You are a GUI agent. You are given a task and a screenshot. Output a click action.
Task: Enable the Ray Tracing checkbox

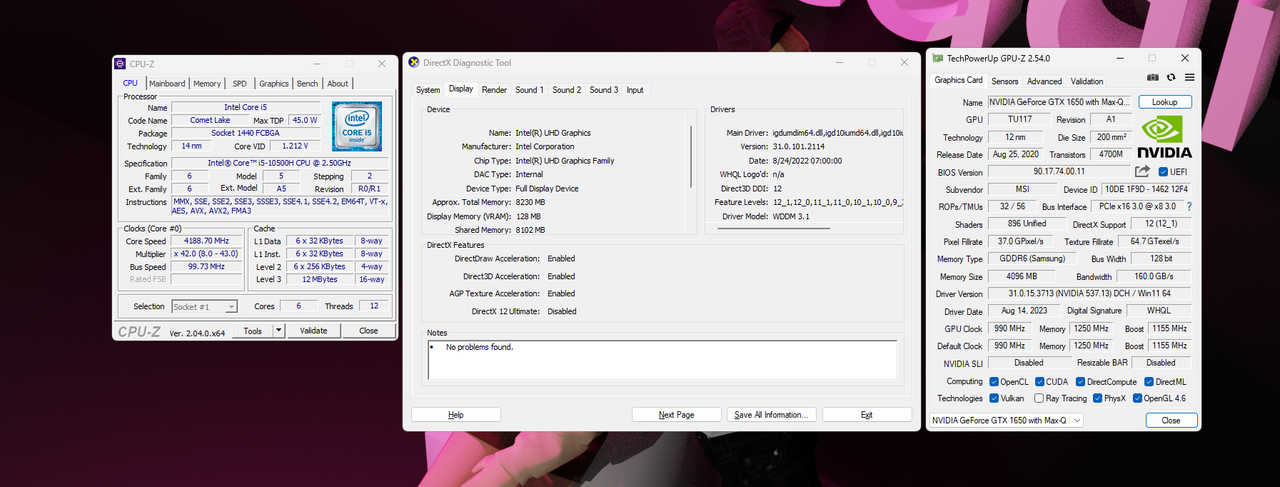1040,398
